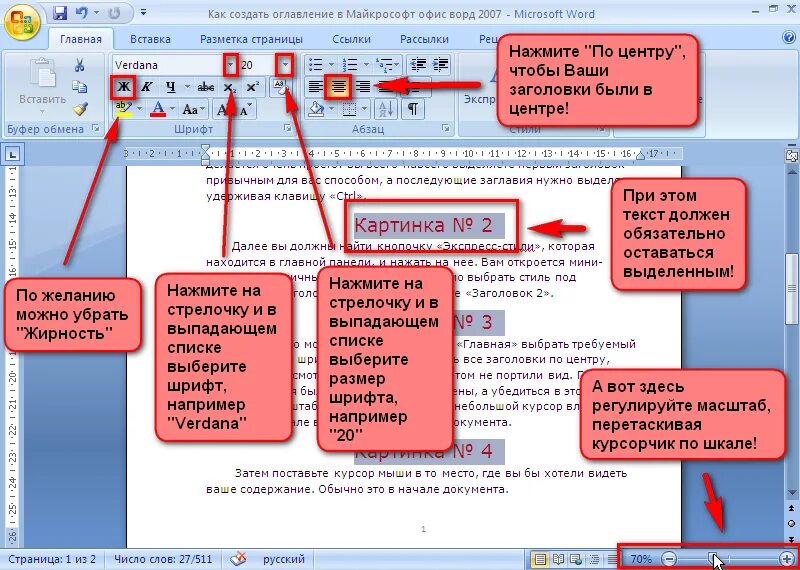Open the round Office button menu
800x570 pixels.
coord(22,21)
